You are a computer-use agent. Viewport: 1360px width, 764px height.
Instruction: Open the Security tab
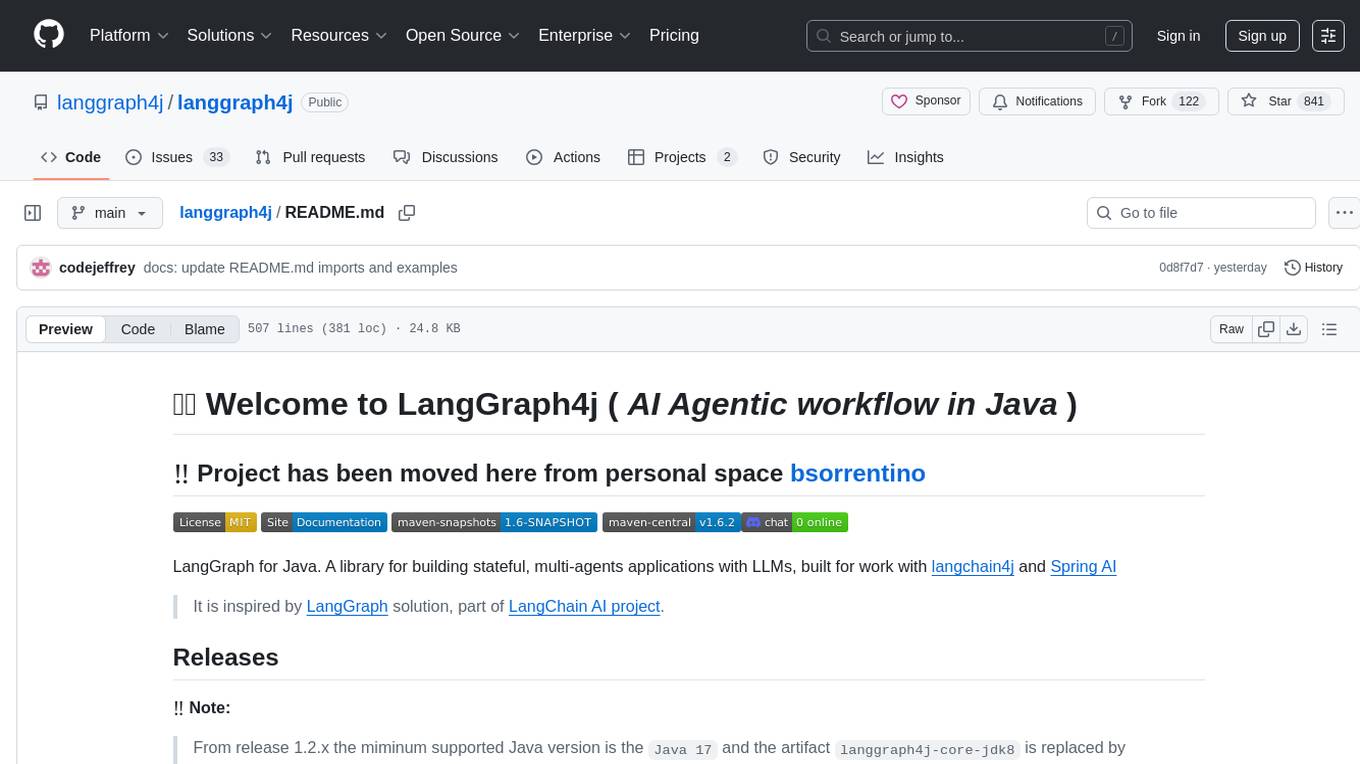tap(802, 157)
